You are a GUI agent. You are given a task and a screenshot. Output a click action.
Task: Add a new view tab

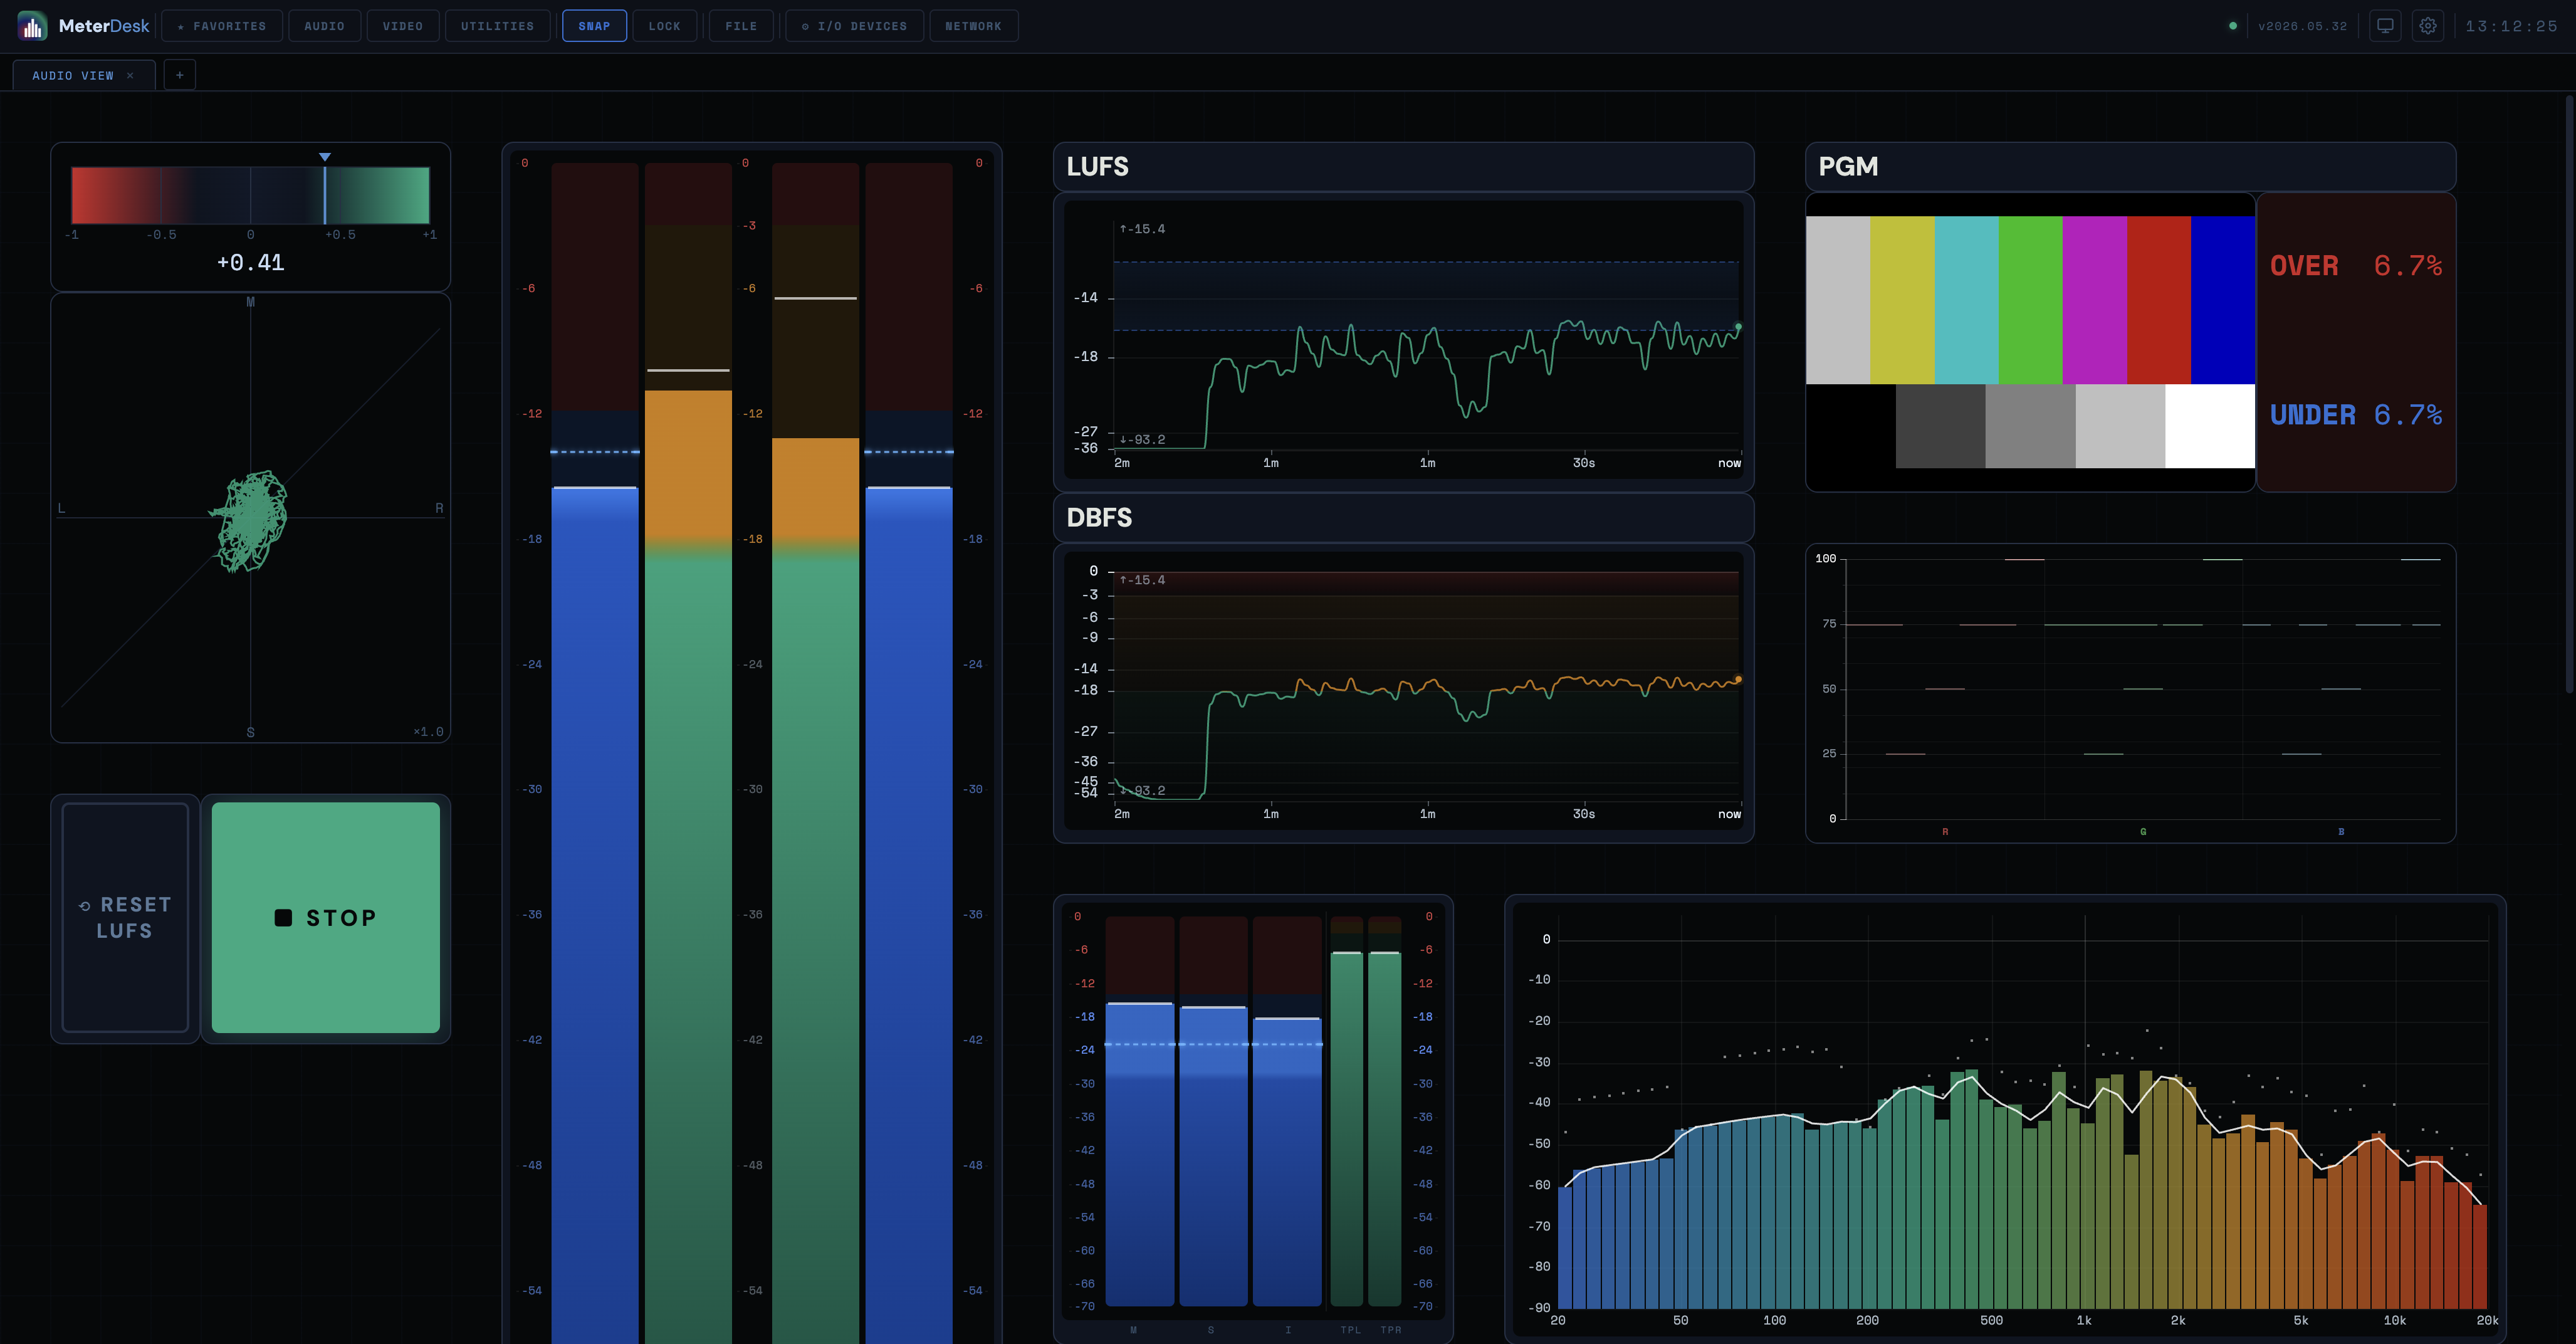pos(180,75)
